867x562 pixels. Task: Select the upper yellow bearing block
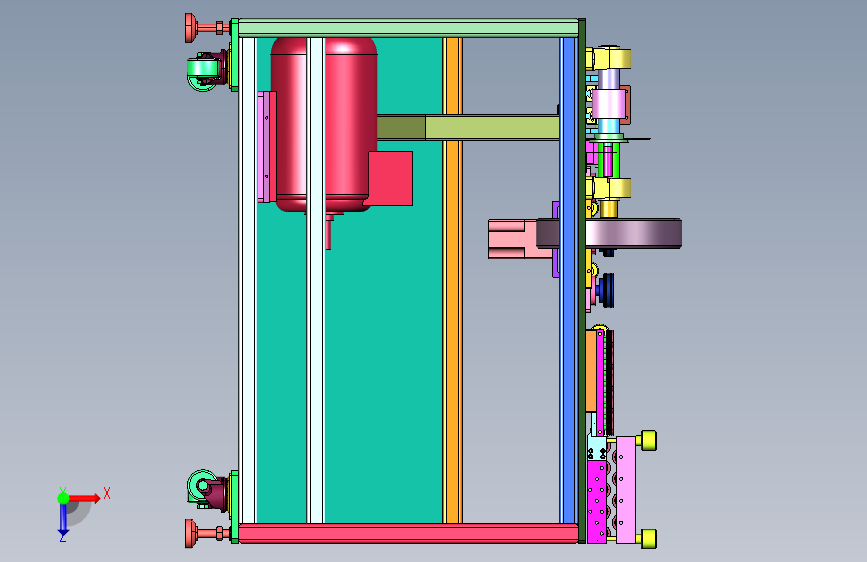click(613, 58)
